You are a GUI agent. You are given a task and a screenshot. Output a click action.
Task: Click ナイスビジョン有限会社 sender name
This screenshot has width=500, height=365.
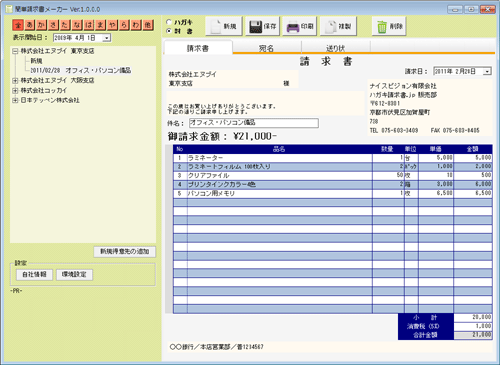click(x=403, y=86)
